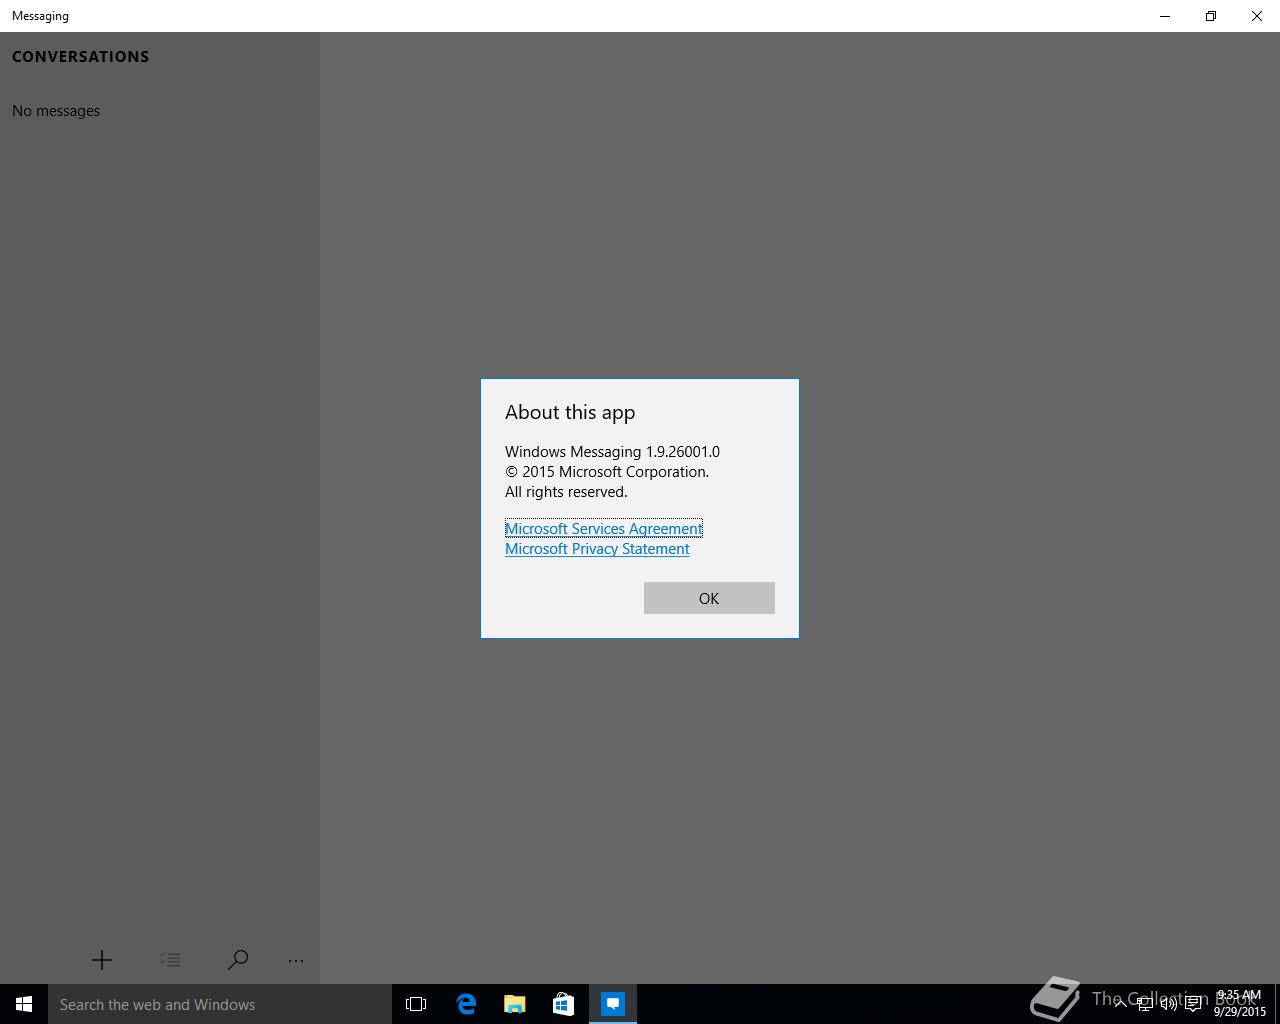
Task: Click the 'Search the web and Windows' box
Action: (x=220, y=1004)
